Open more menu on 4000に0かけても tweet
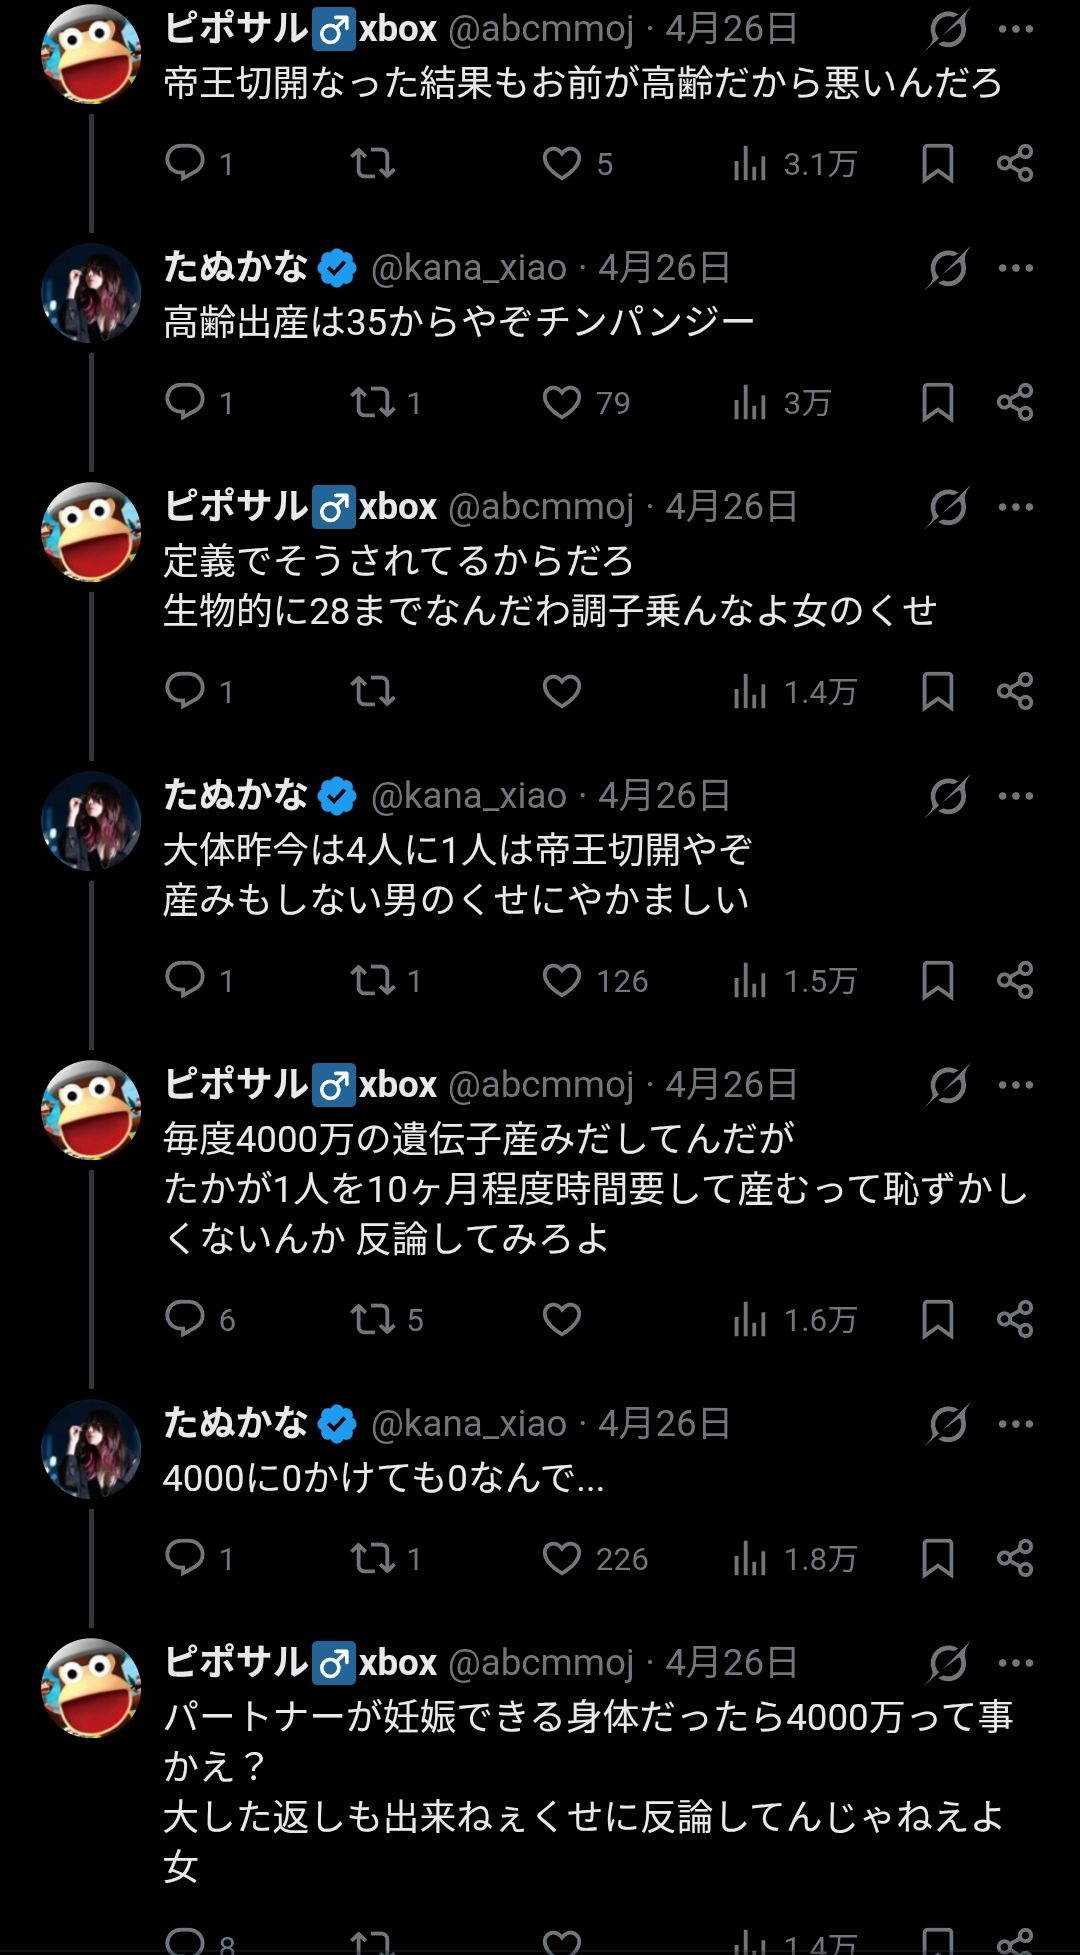The height and width of the screenshot is (1955, 1080). 1016,1424
